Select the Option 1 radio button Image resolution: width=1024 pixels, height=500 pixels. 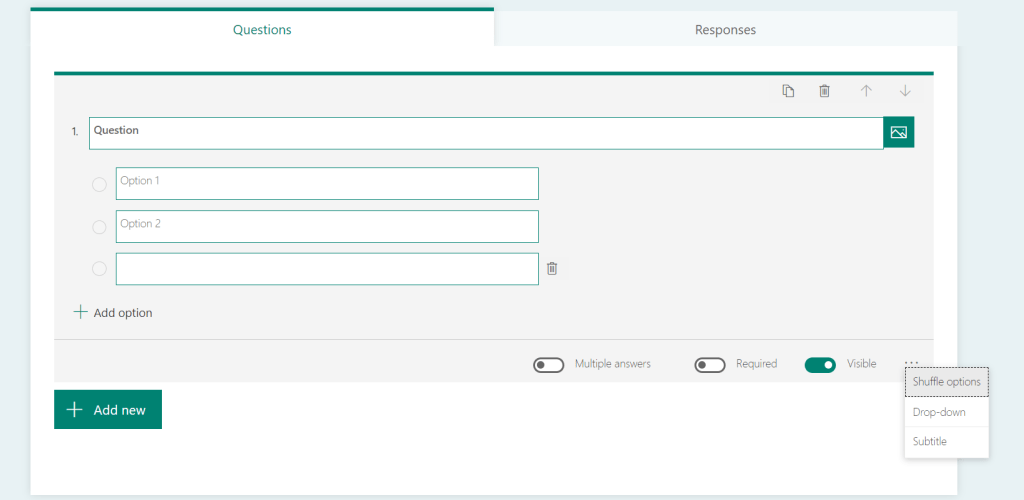[x=99, y=184]
